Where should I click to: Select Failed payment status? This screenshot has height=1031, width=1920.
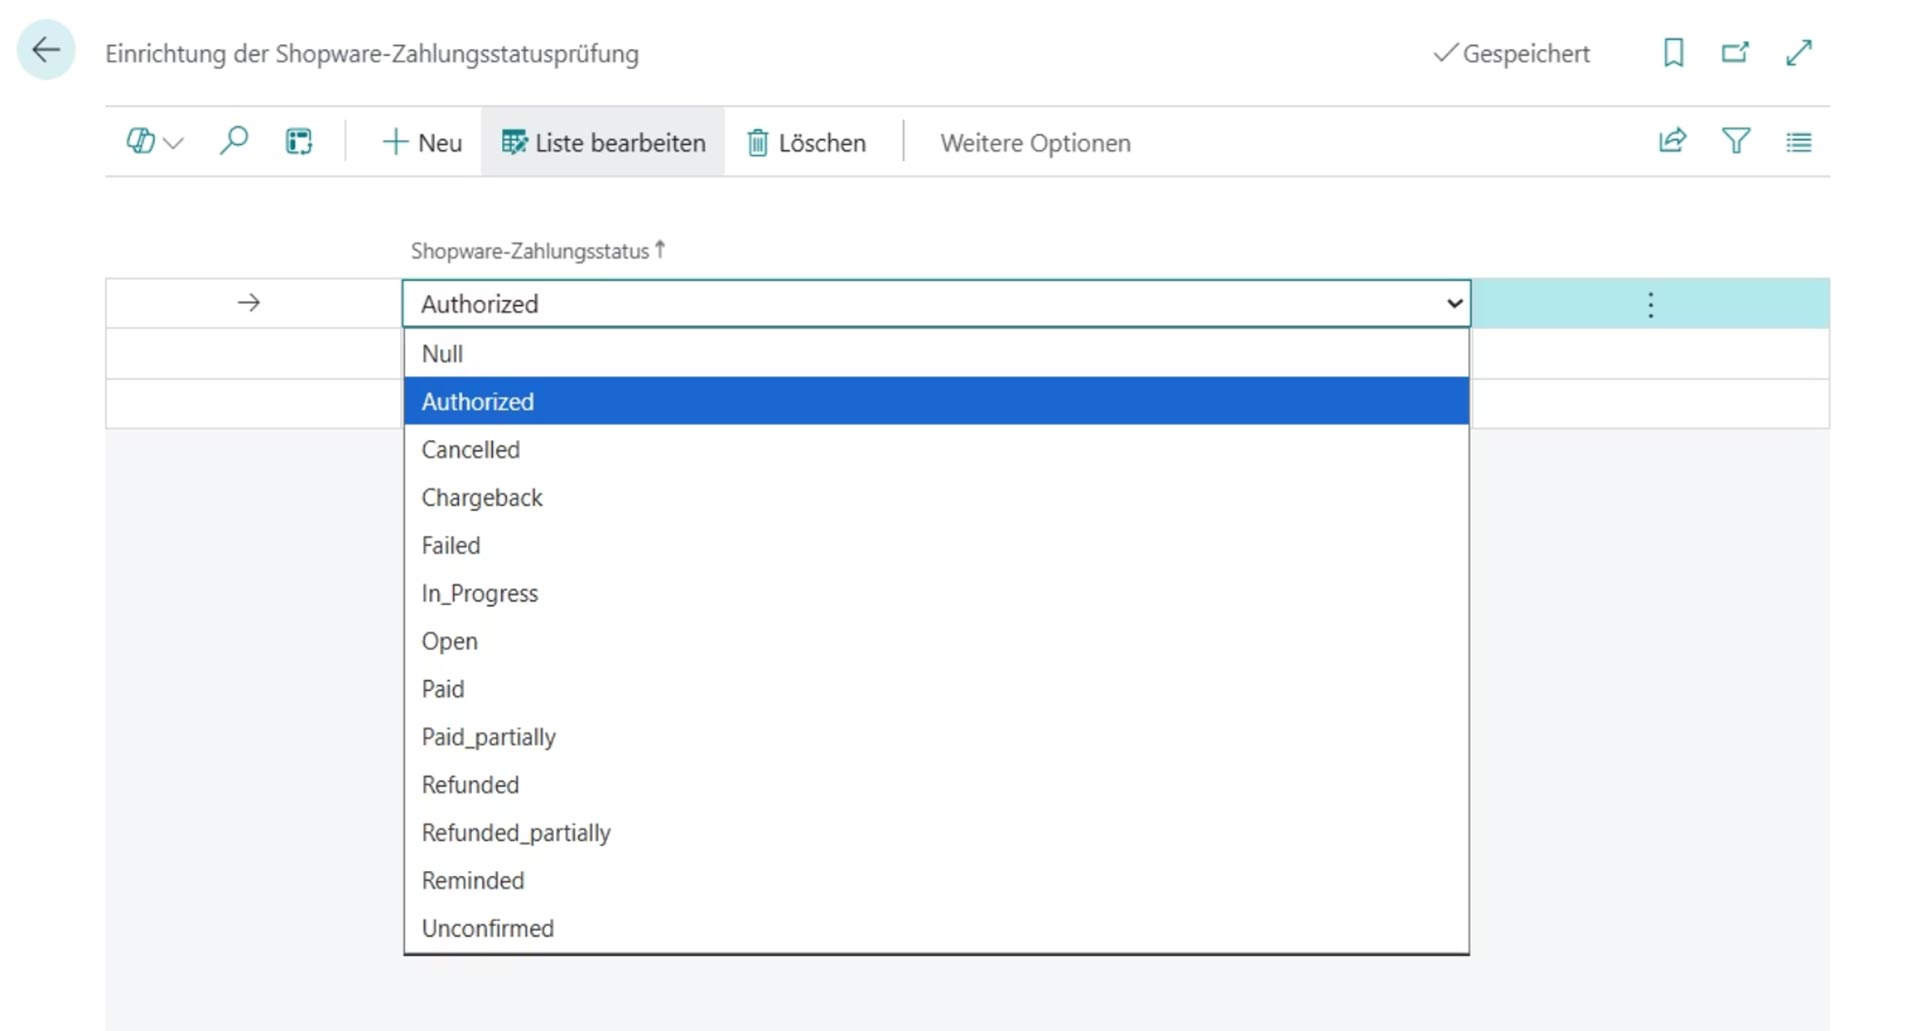click(936, 545)
